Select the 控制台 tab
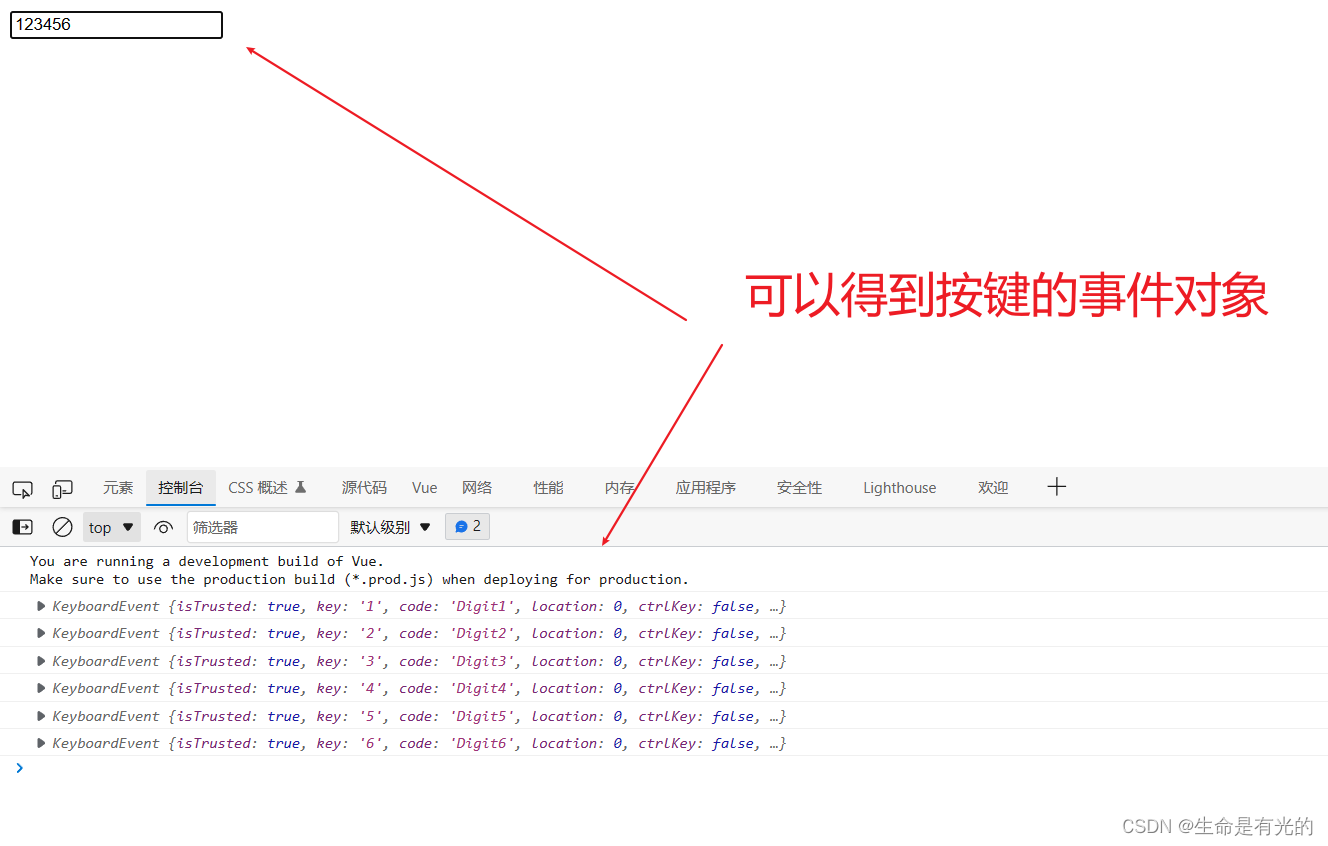This screenshot has width=1328, height=846. (181, 488)
